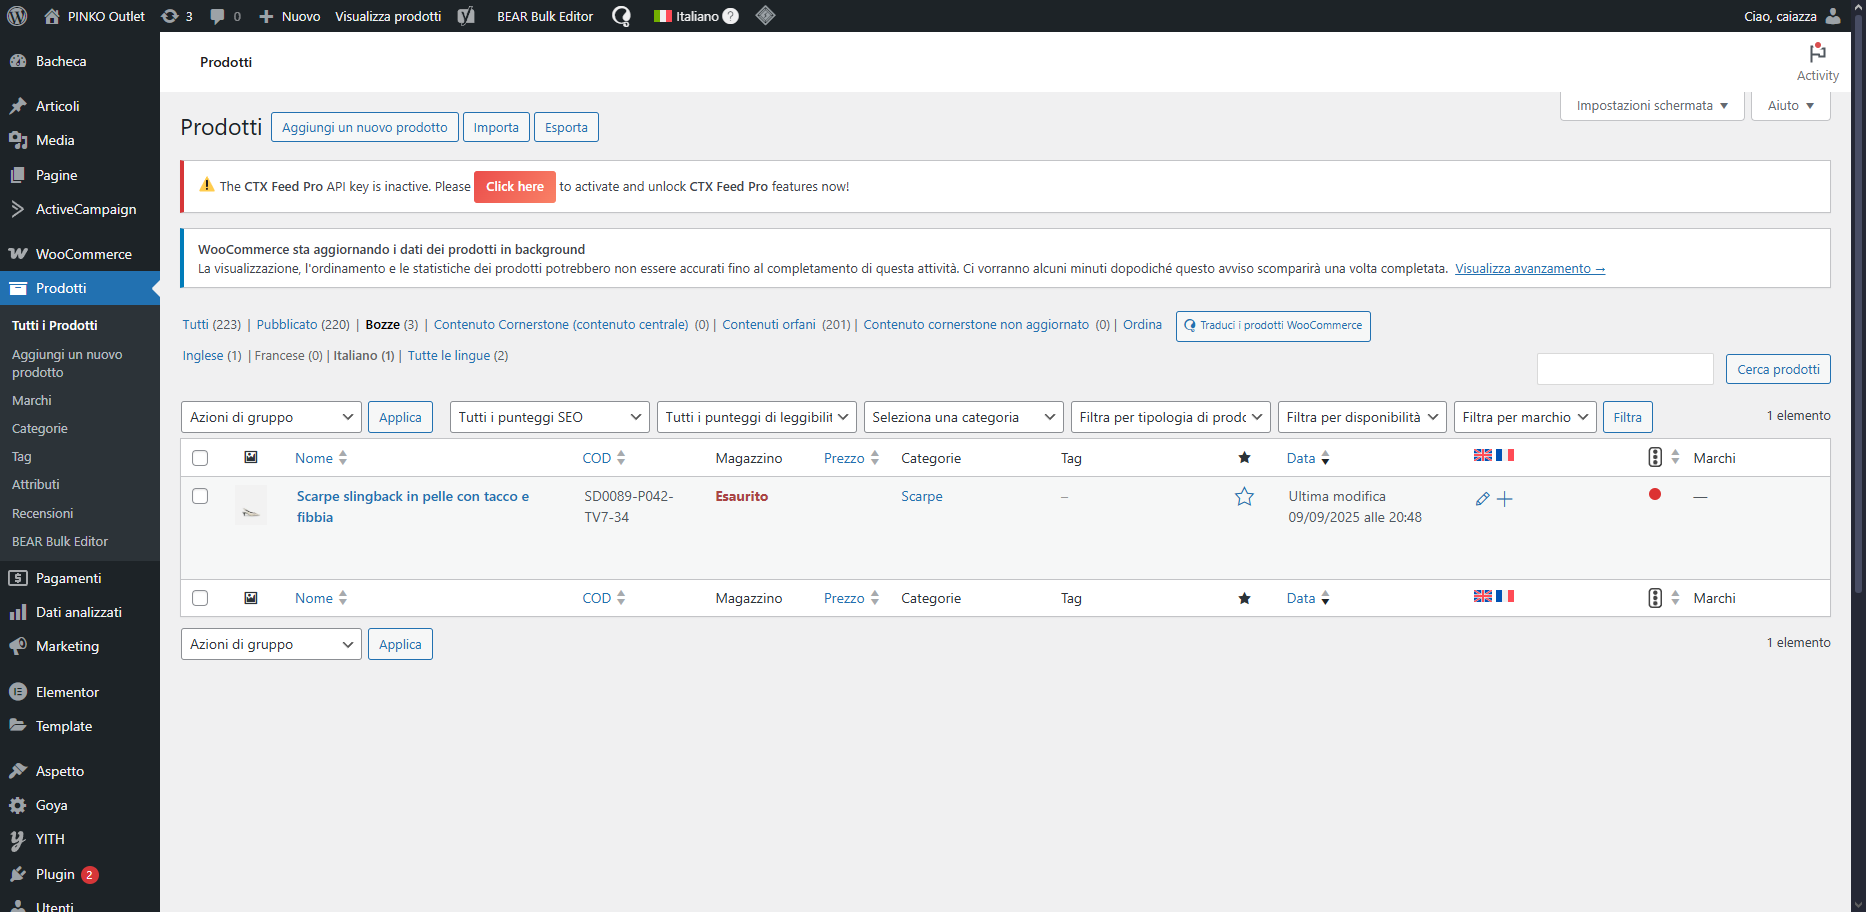Click the diamond icon in admin bar
The width and height of the screenshot is (1866, 912).
(765, 16)
